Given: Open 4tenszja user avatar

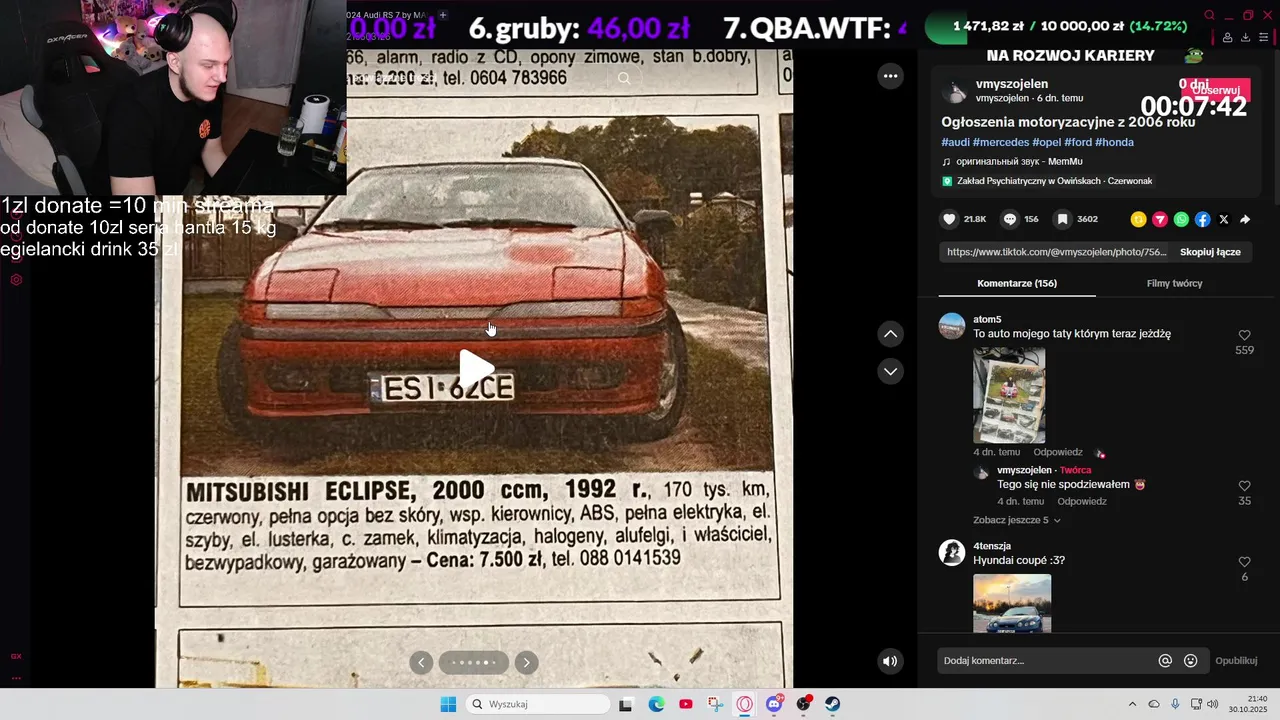Looking at the screenshot, I should [952, 552].
